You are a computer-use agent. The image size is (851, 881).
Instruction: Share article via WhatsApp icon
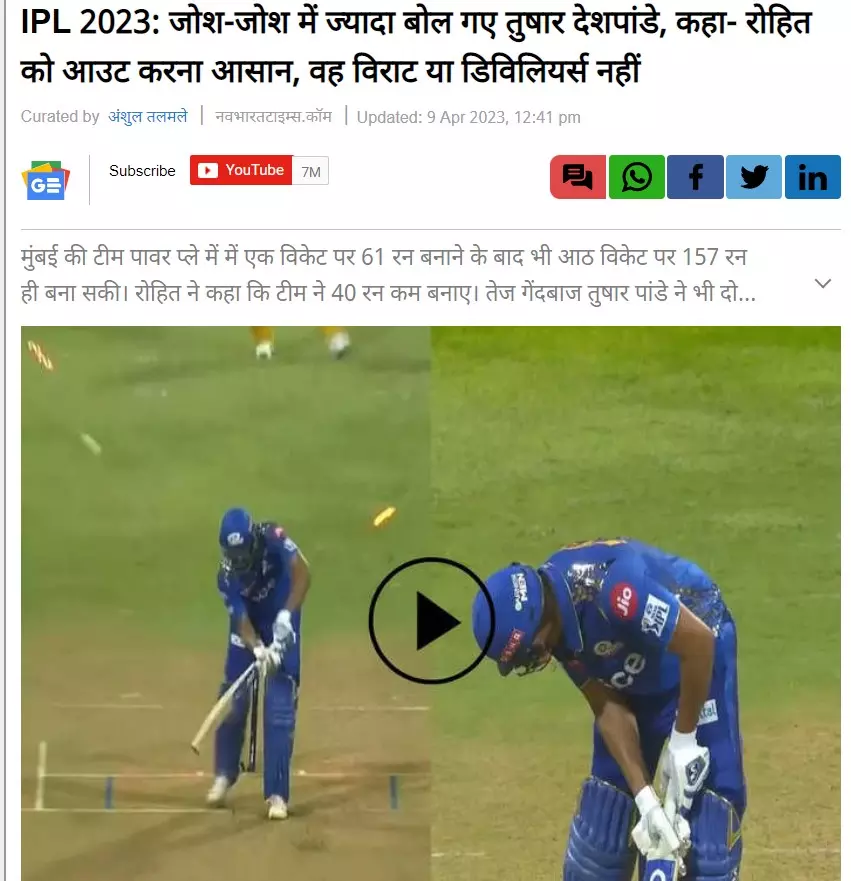pyautogui.click(x=636, y=177)
